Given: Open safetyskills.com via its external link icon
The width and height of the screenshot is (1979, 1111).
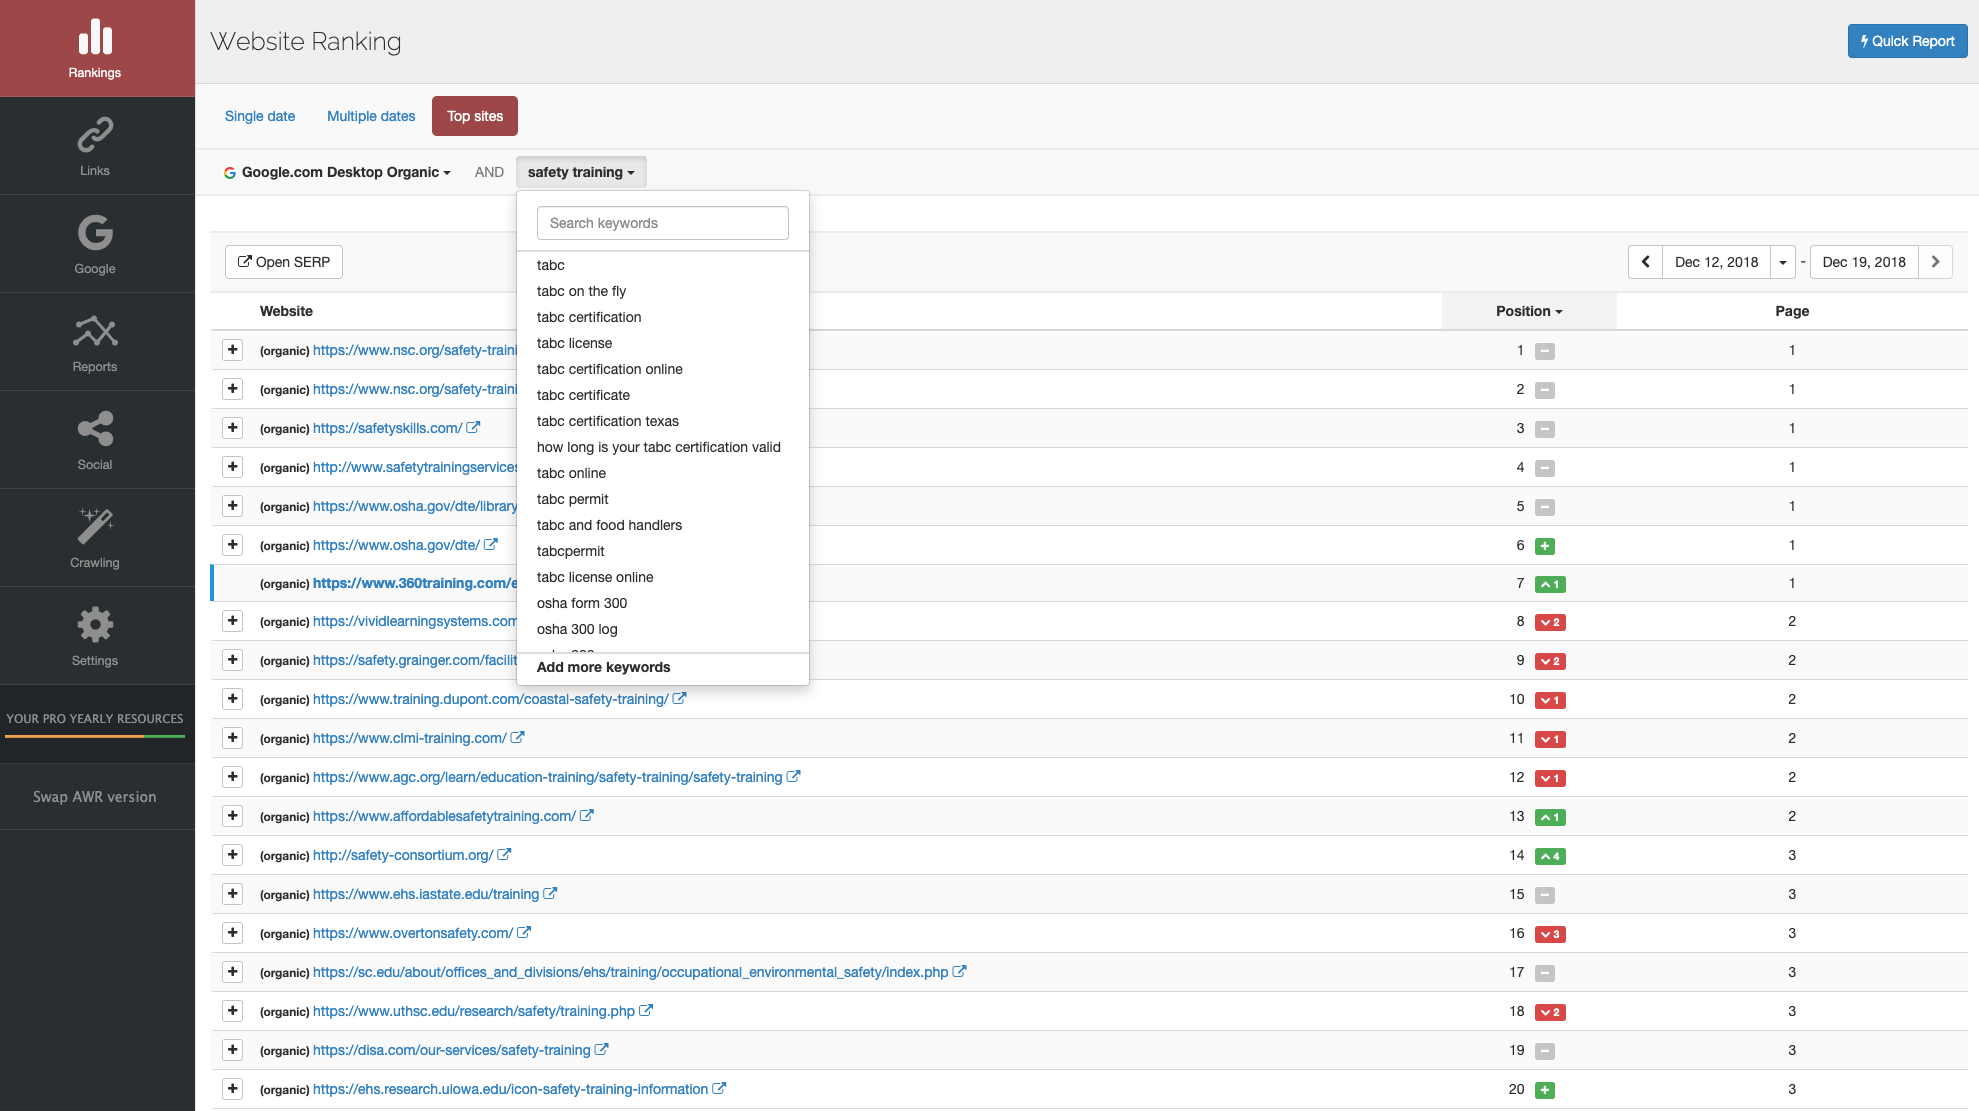Looking at the screenshot, I should click(x=473, y=427).
